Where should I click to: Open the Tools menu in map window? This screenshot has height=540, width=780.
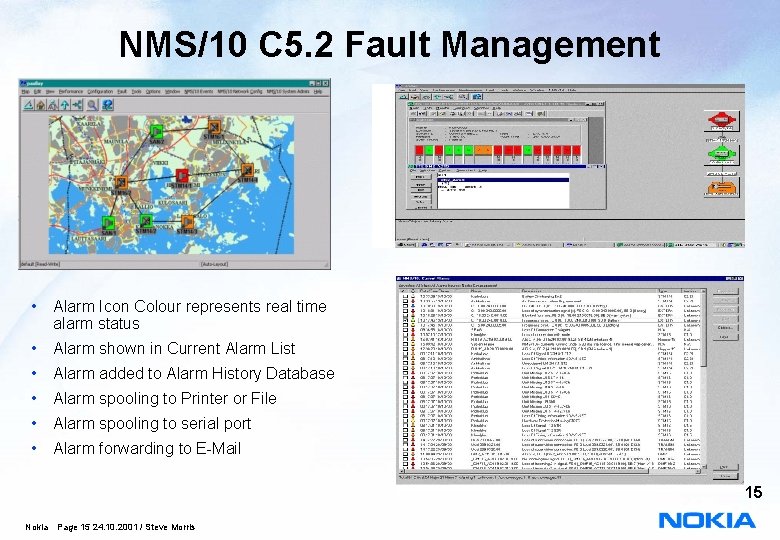(136, 91)
